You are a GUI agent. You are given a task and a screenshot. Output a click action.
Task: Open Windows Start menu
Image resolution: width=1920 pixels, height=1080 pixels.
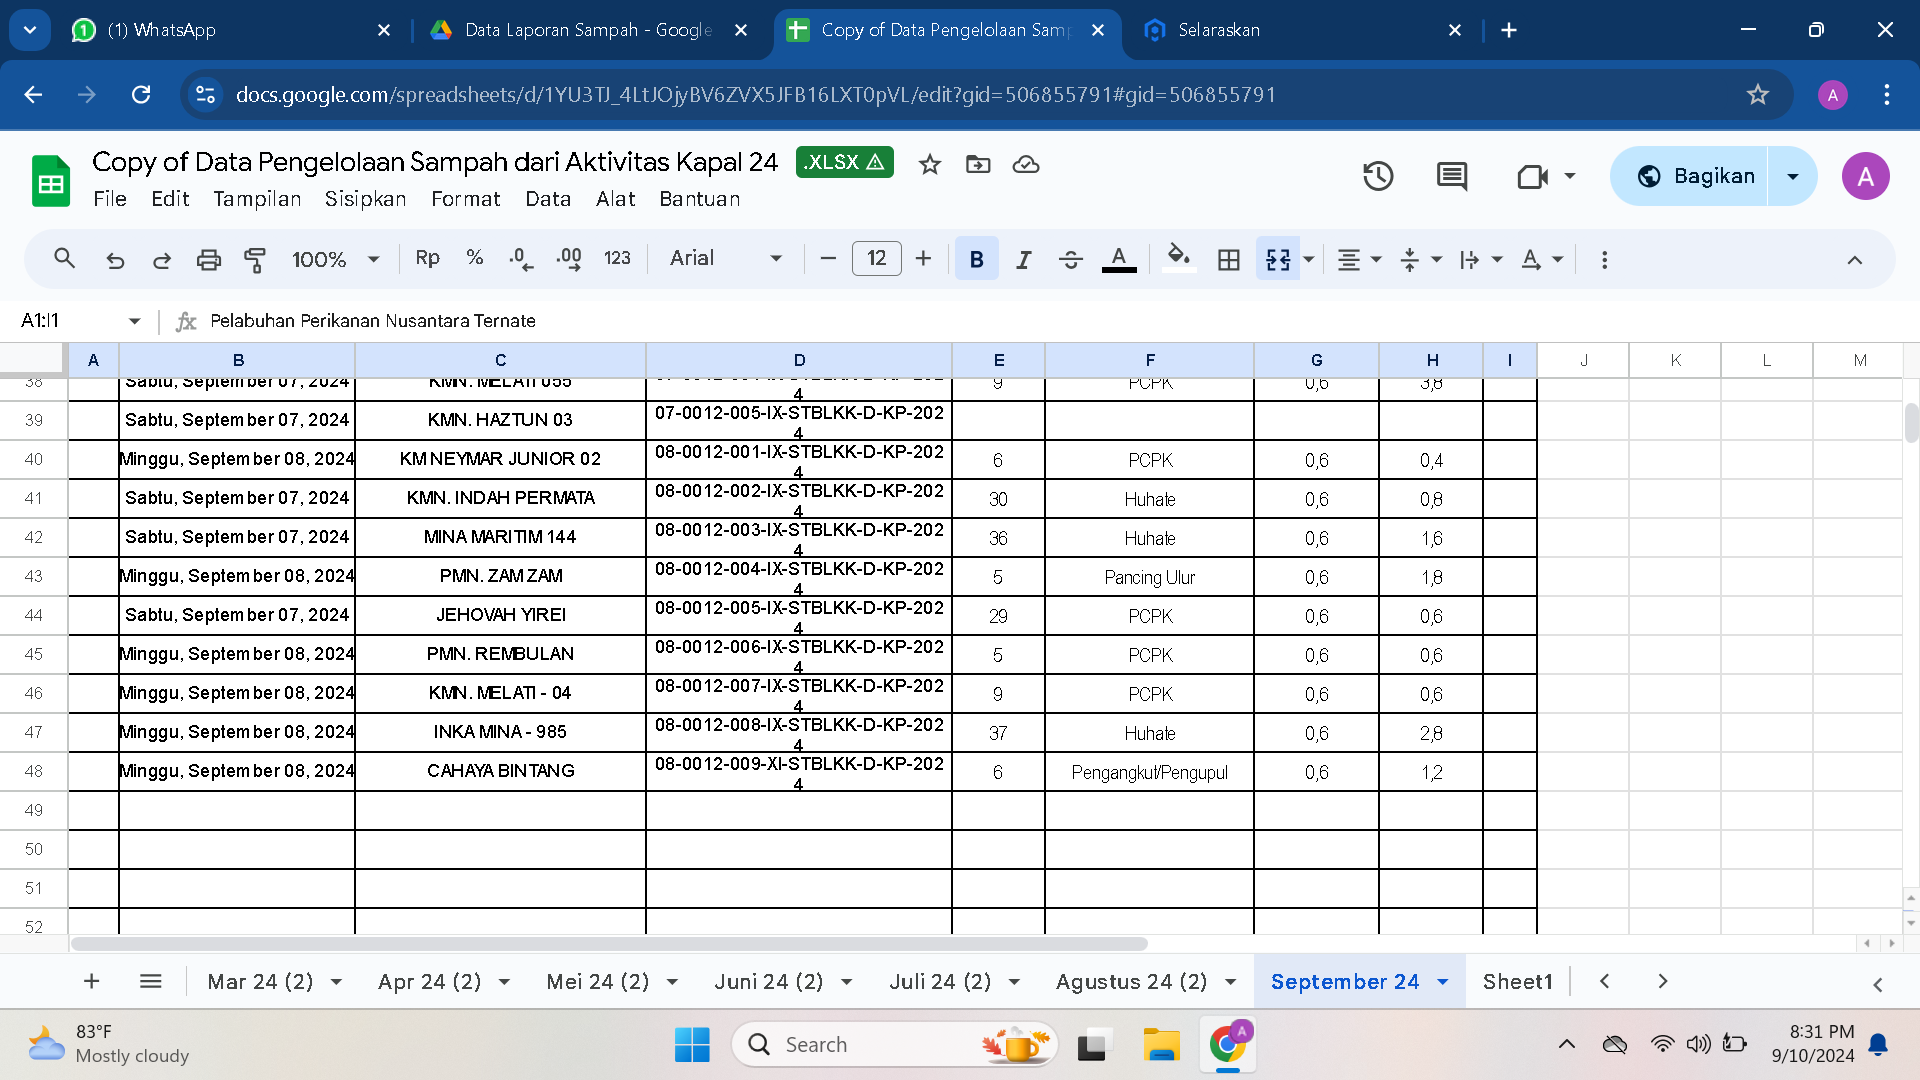click(692, 1044)
